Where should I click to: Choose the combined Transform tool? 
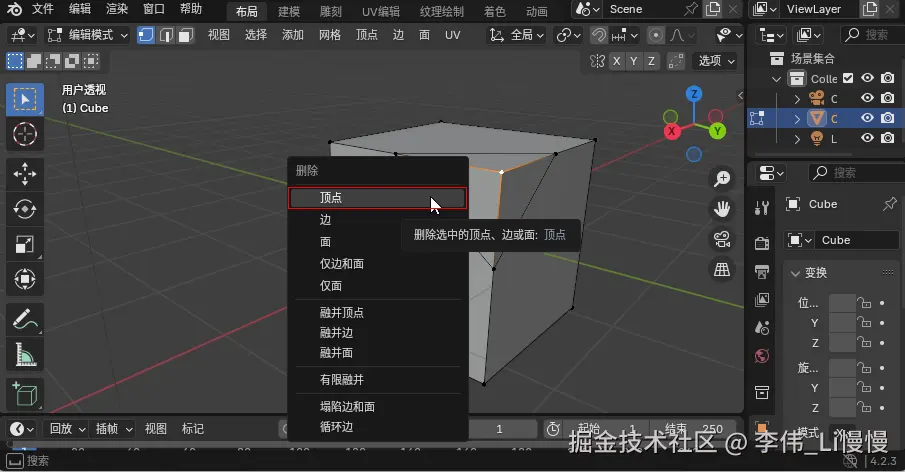[24, 279]
